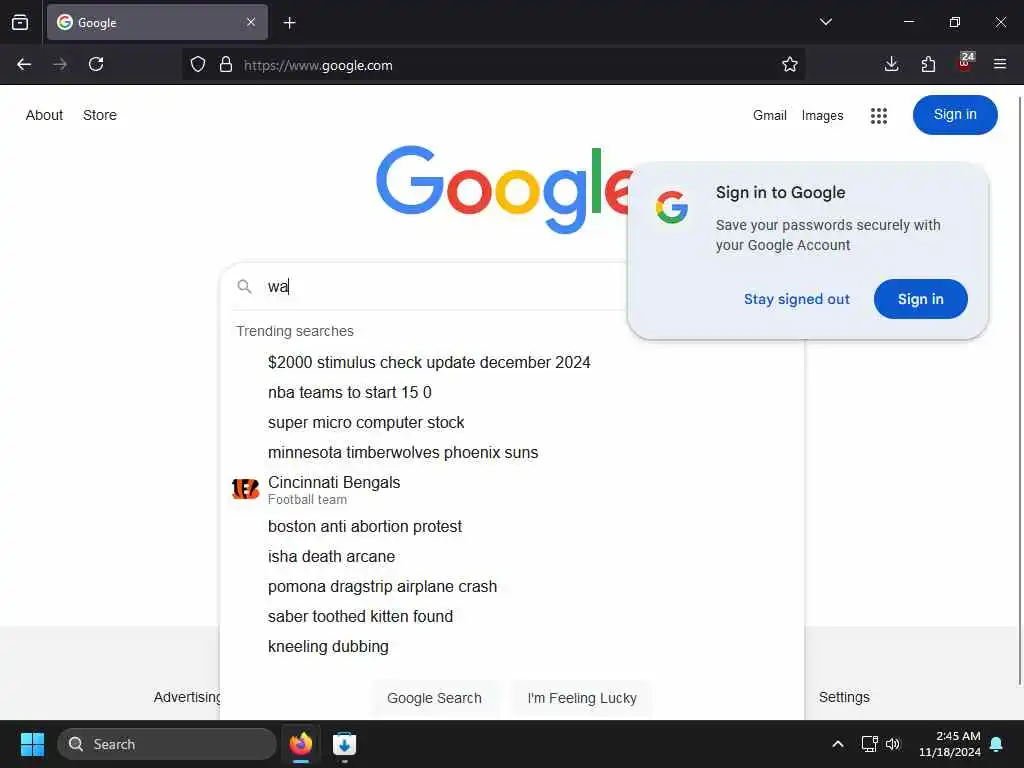Select isha death arcane suggestion
This screenshot has width=1024, height=768.
coord(331,556)
